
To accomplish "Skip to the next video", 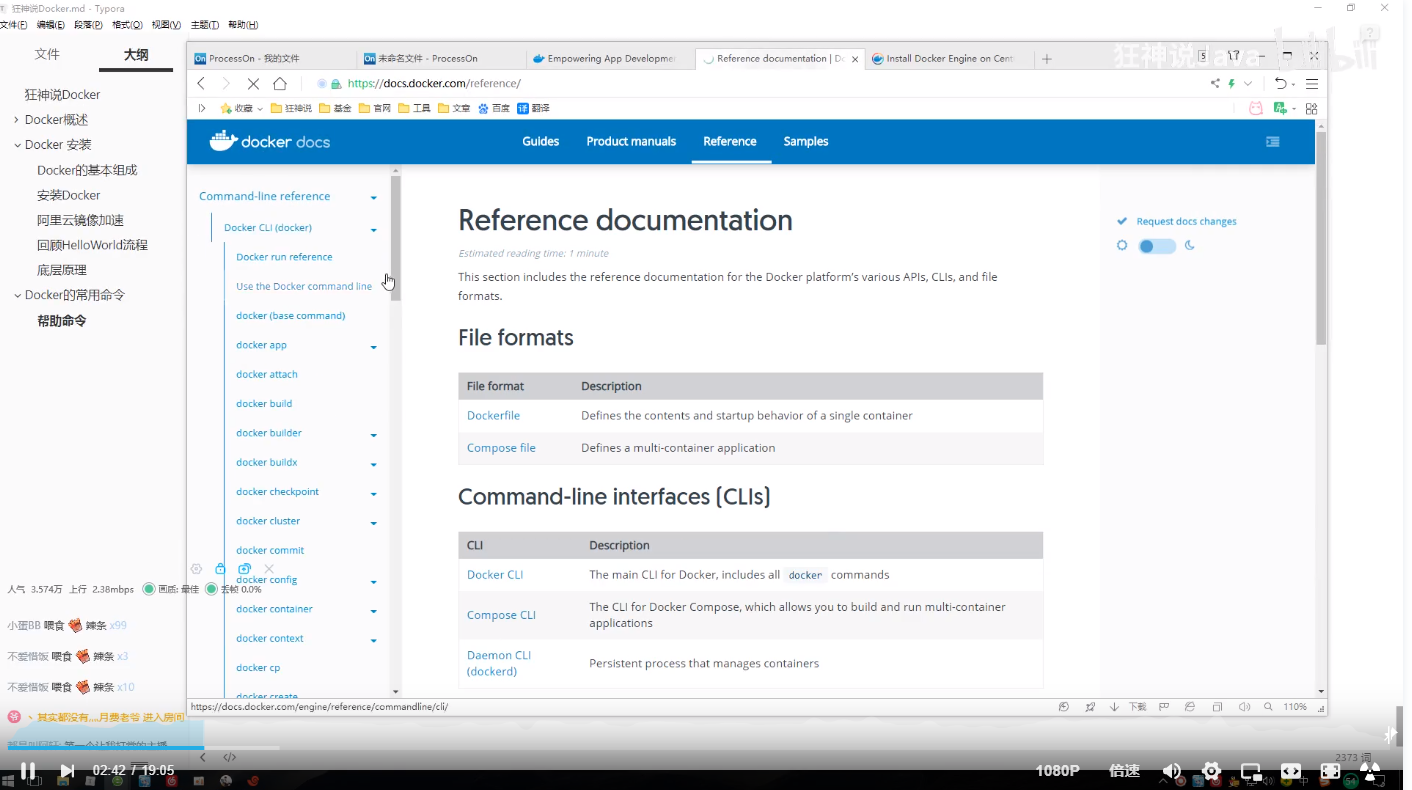I will coord(67,771).
